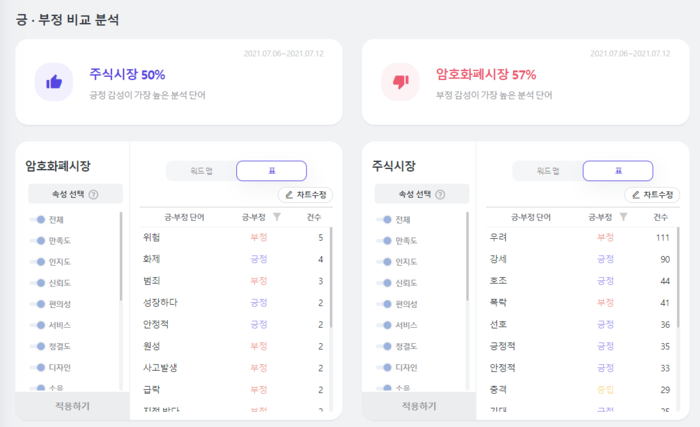Switch to 워드맵 tab in 암호화폐시장 panel
Image resolution: width=700 pixels, height=427 pixels.
click(x=201, y=171)
